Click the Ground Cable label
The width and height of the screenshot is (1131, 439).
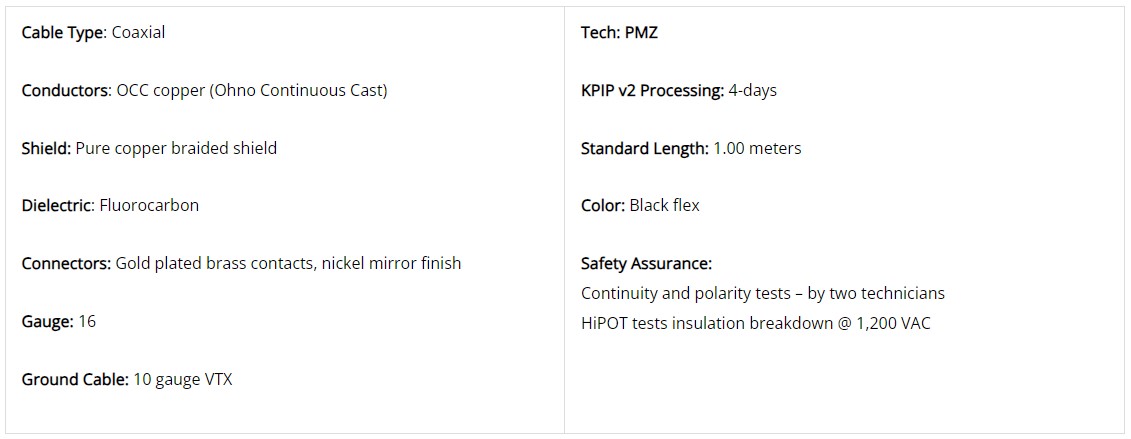(x=76, y=379)
